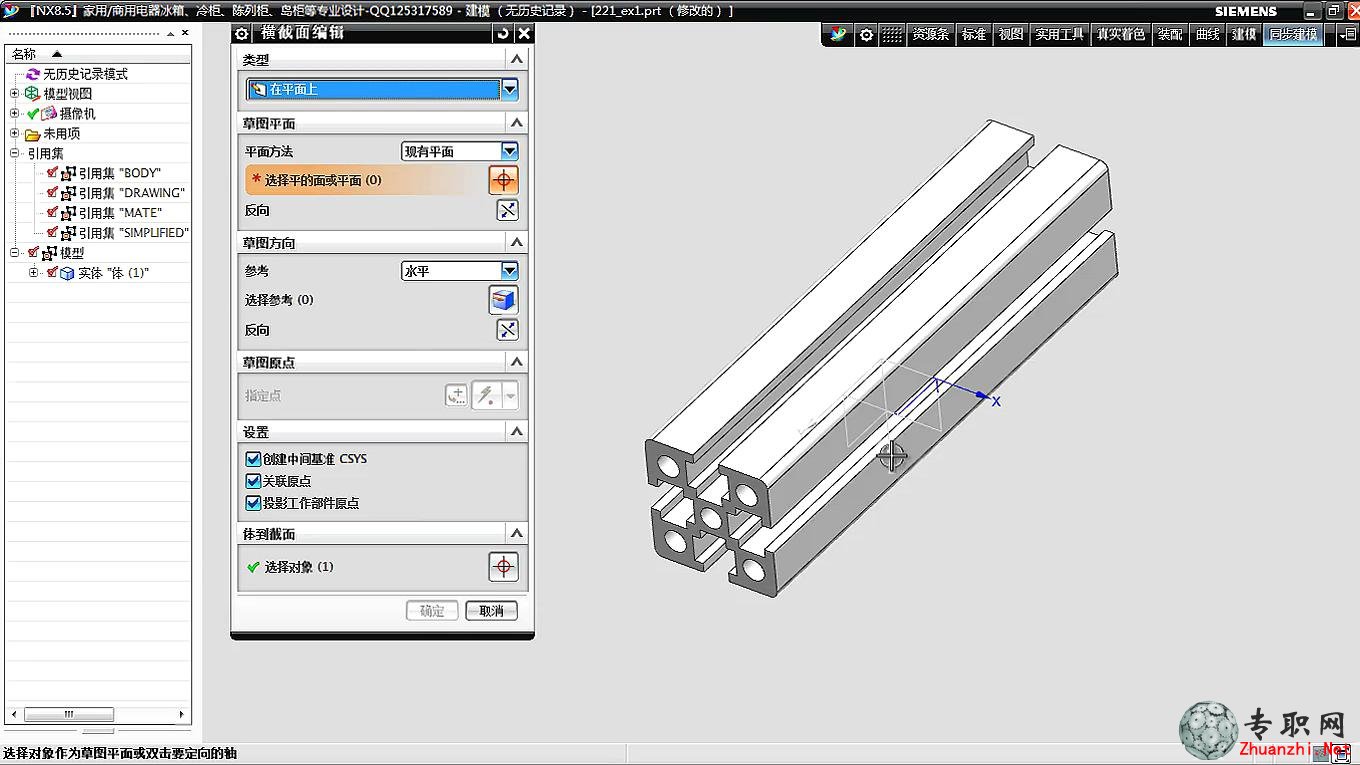Click reverse direction icon under 草图平面
This screenshot has width=1360, height=765.
(x=508, y=210)
